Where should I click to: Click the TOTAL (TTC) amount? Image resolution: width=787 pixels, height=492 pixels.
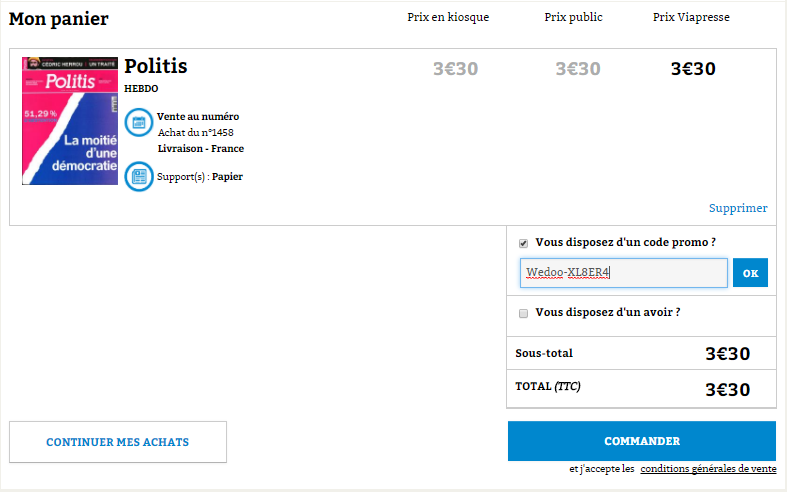728,390
